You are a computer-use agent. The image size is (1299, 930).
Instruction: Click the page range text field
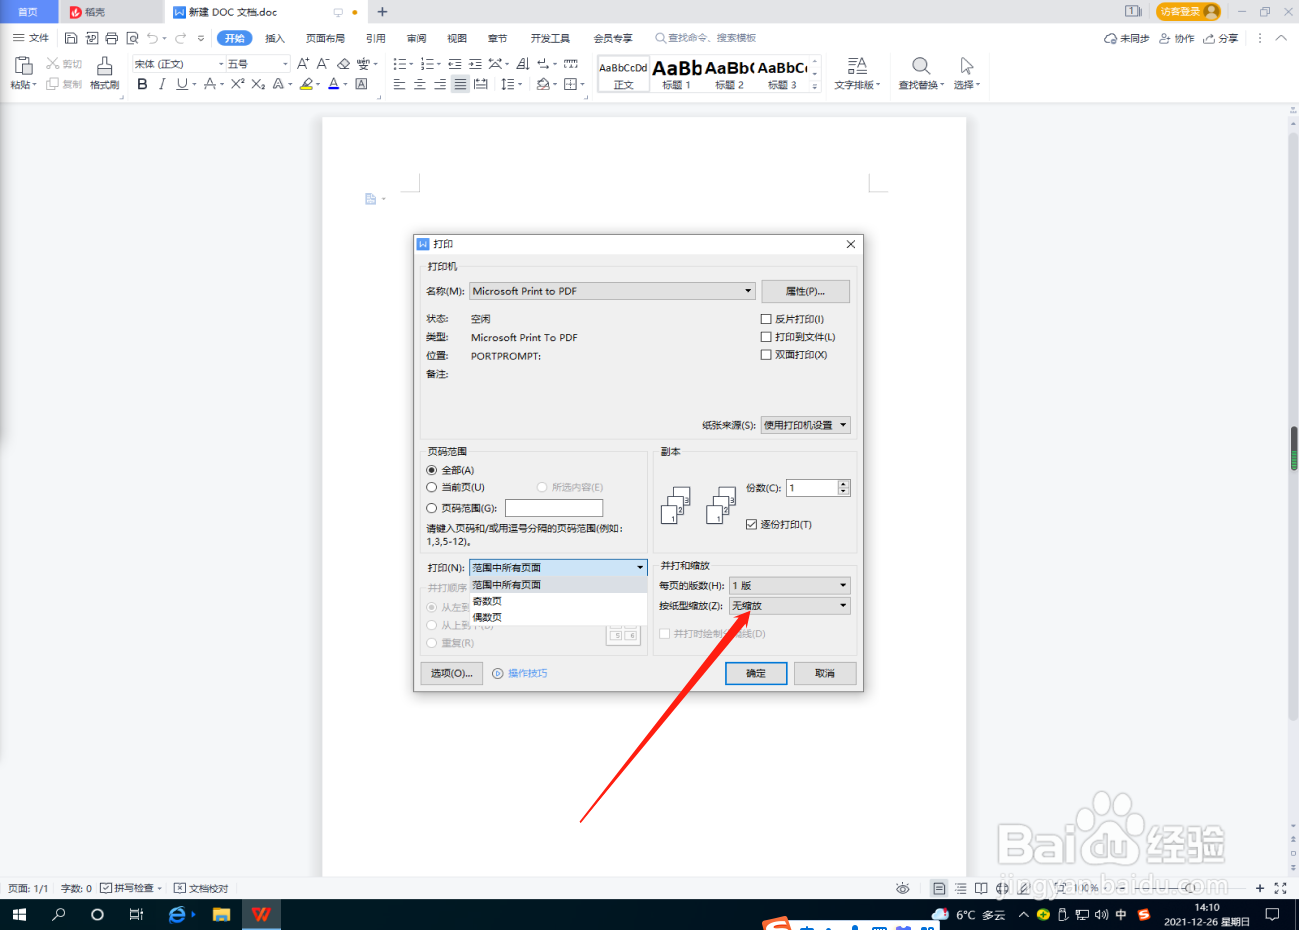(x=554, y=508)
